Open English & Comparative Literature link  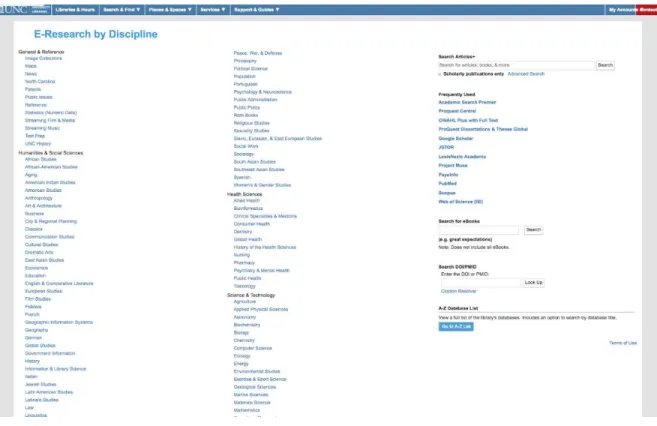pos(59,284)
